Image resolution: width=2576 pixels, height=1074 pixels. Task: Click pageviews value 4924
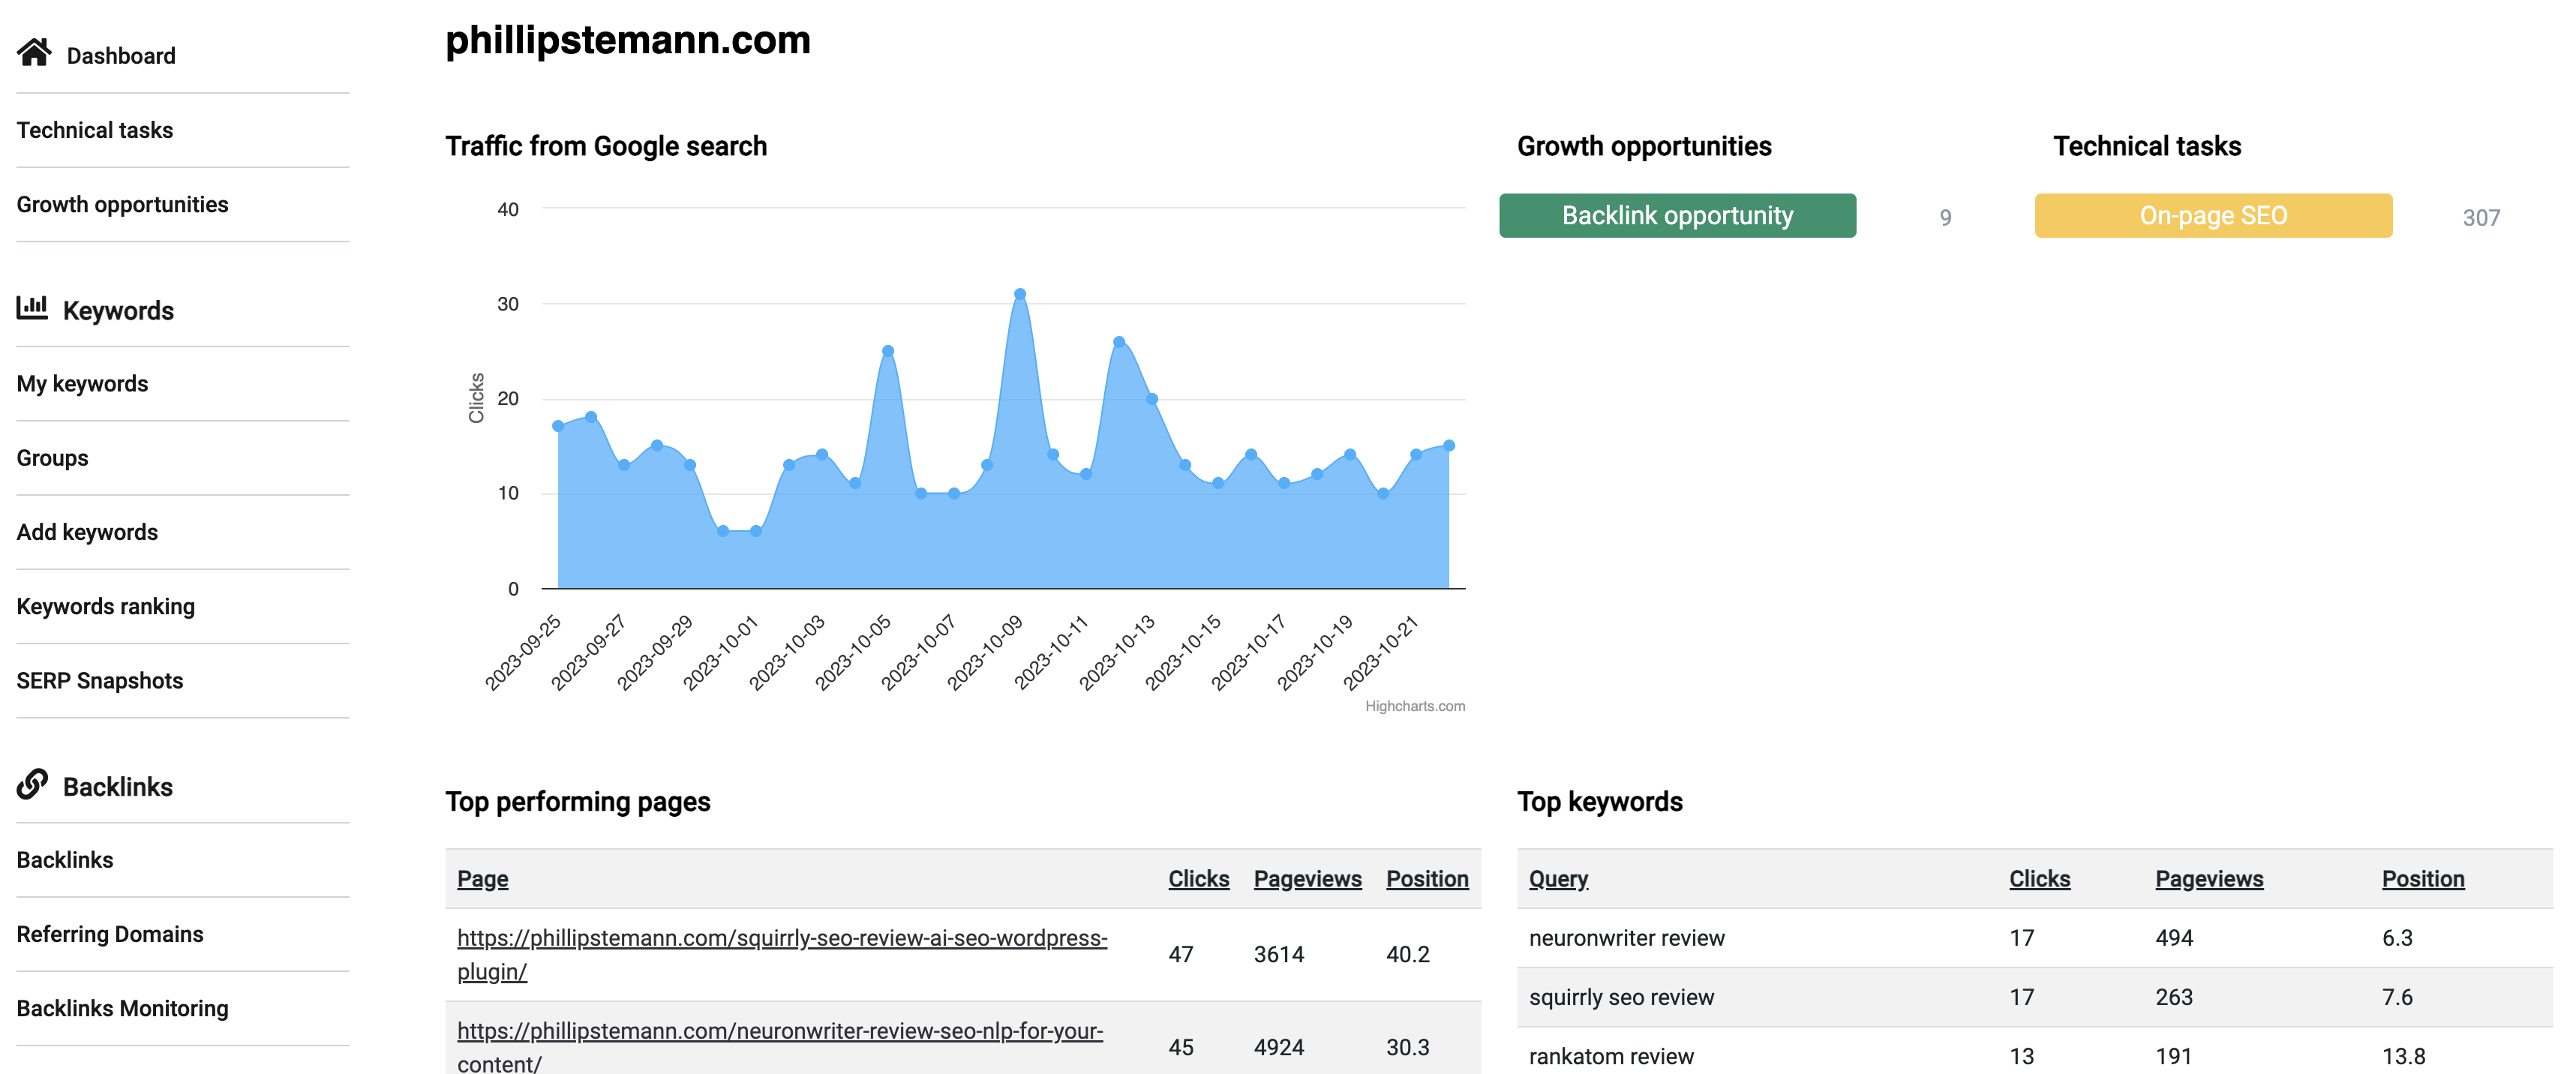[x=1279, y=1047]
